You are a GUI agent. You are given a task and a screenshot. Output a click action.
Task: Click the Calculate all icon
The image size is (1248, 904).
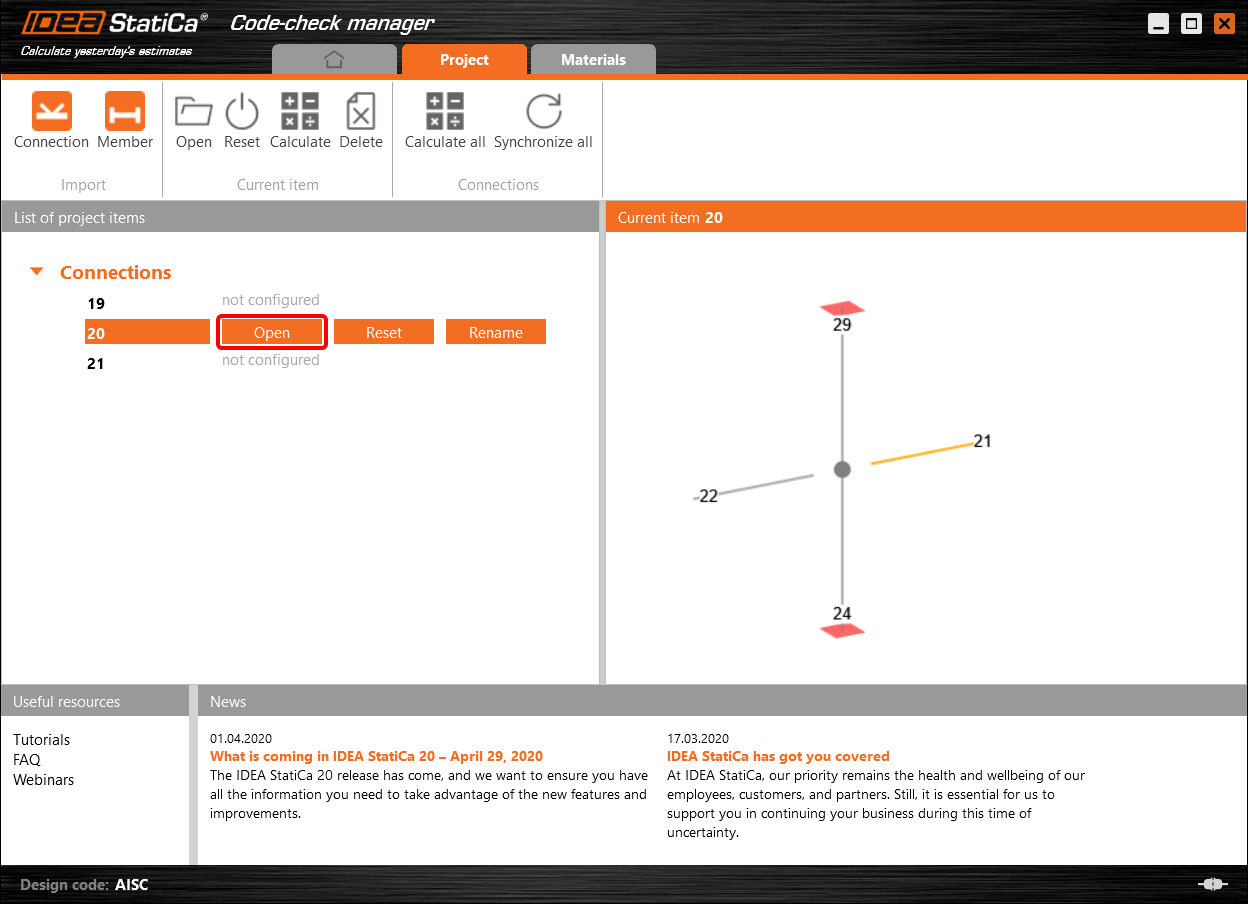click(445, 111)
